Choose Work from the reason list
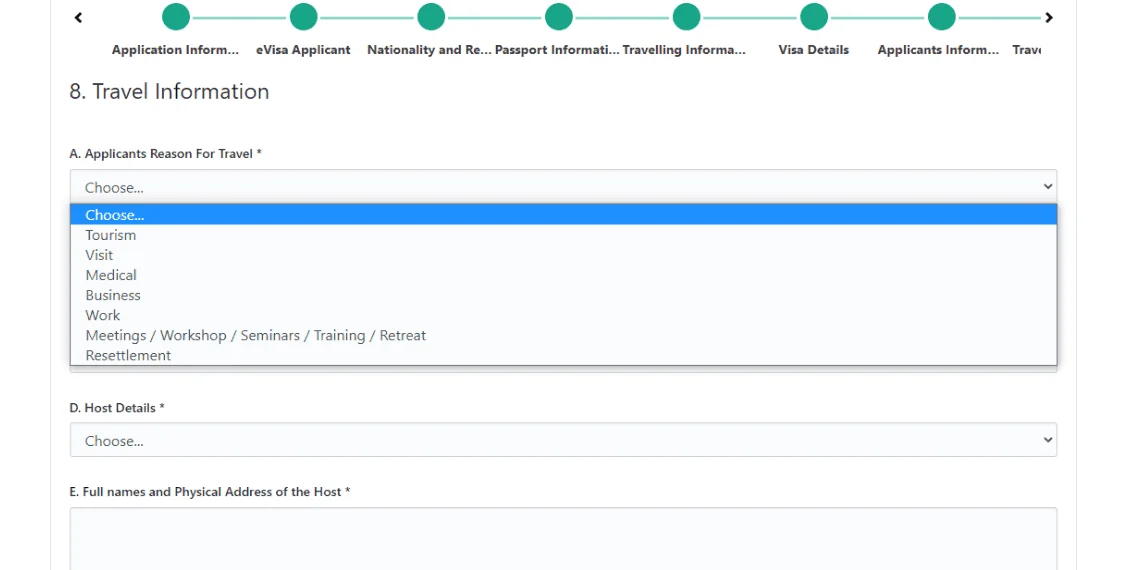 pos(103,315)
